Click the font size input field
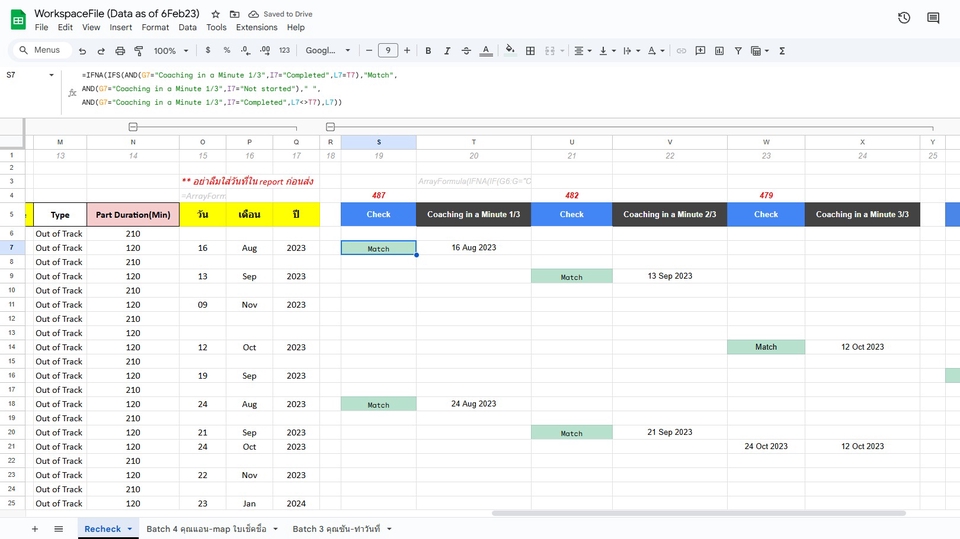The width and height of the screenshot is (960, 539). coord(387,51)
